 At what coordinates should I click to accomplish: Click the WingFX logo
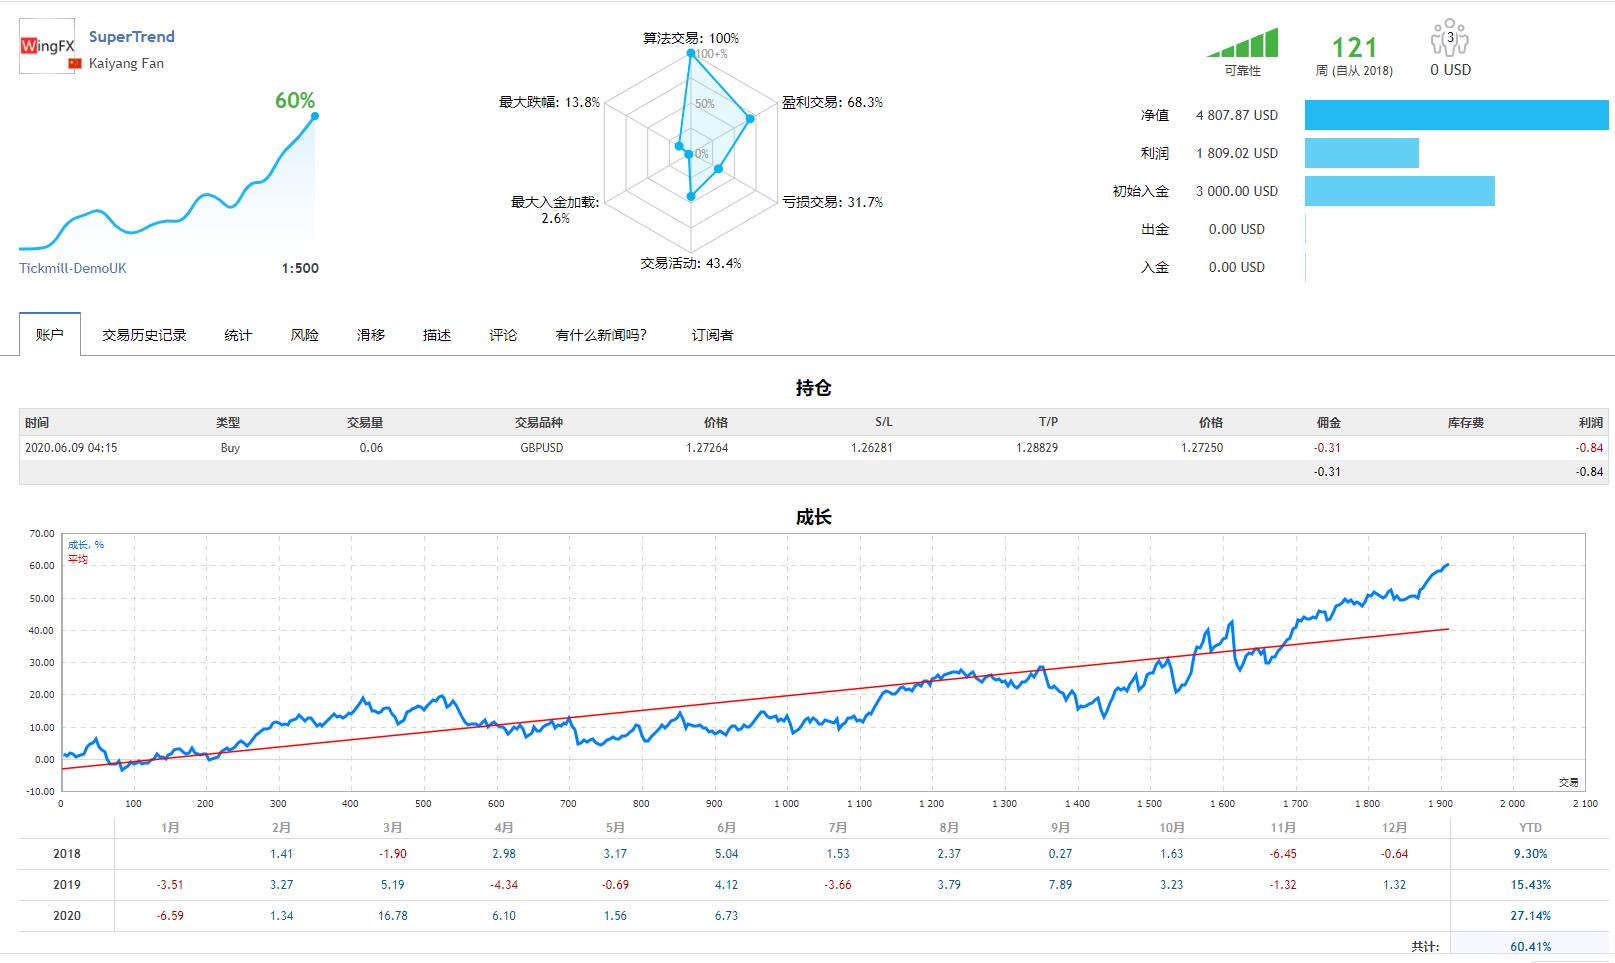(x=45, y=45)
